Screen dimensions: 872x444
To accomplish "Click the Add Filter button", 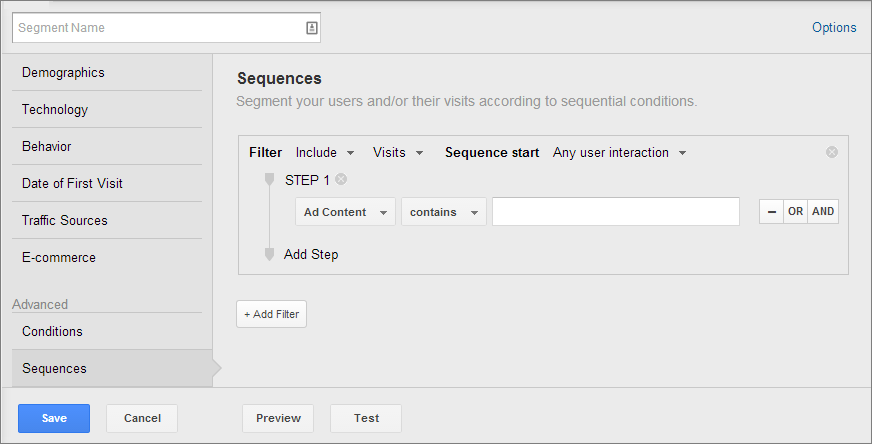I will pyautogui.click(x=271, y=314).
